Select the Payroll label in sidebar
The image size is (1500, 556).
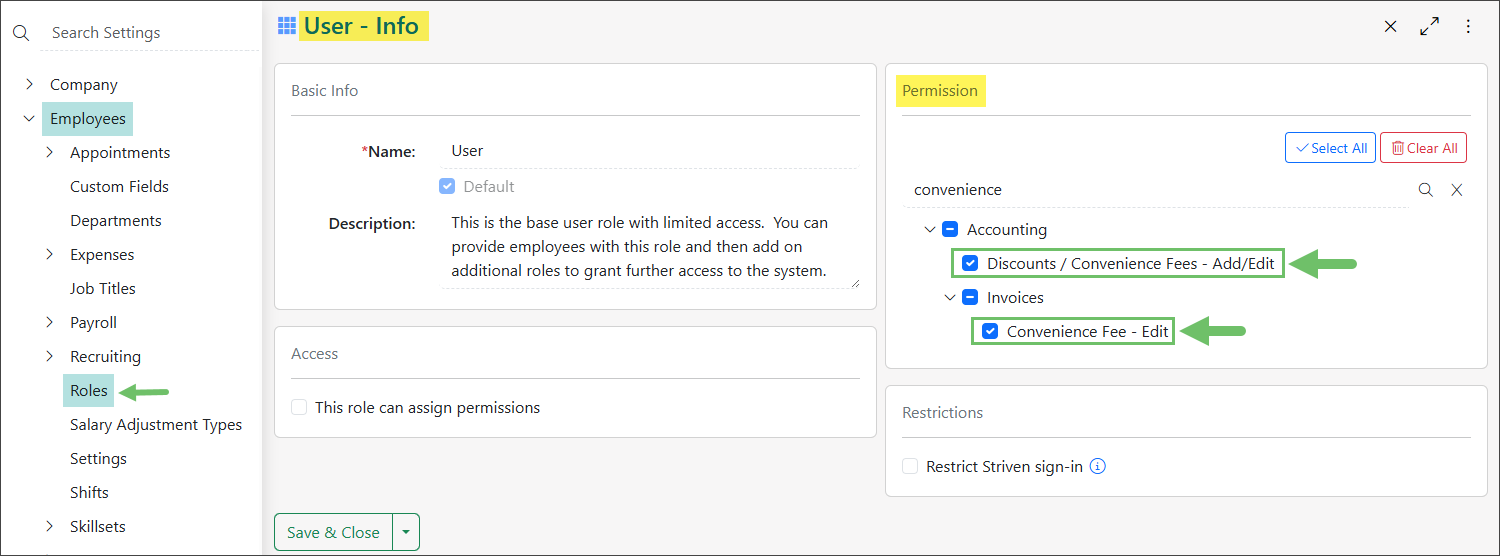tap(93, 322)
